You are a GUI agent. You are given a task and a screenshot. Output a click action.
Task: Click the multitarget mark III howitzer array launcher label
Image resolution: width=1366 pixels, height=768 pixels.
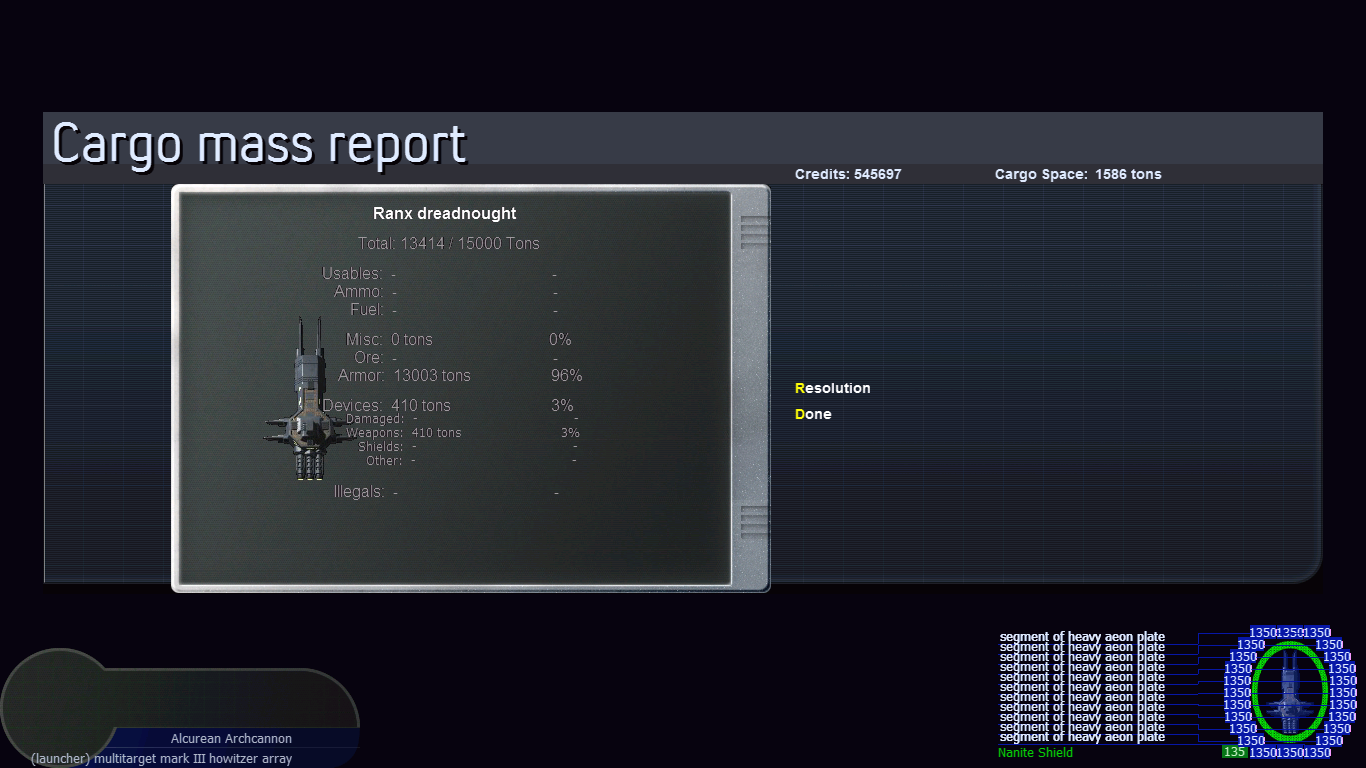(161, 759)
